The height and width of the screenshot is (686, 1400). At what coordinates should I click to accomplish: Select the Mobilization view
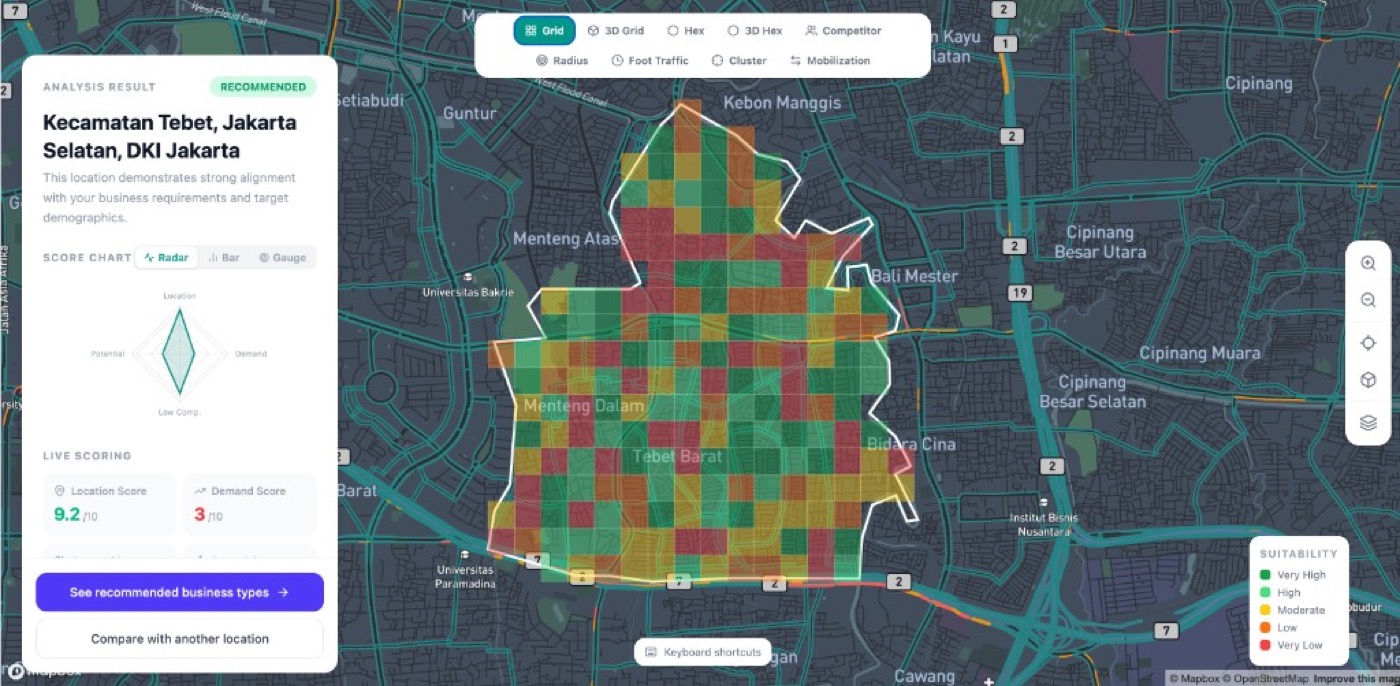[830, 60]
